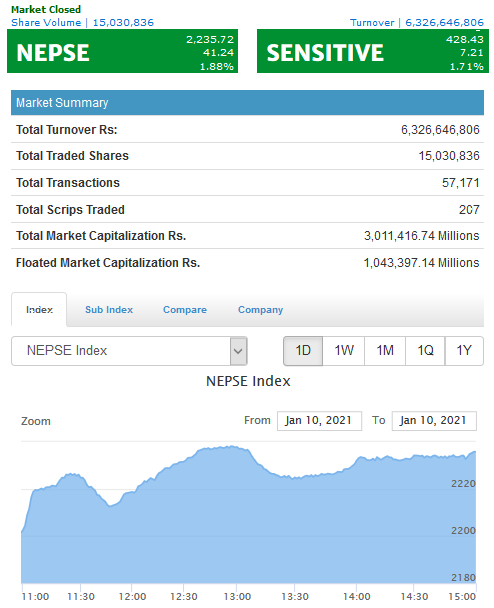Open the Sub Index tab
494x608 pixels.
[x=109, y=310]
